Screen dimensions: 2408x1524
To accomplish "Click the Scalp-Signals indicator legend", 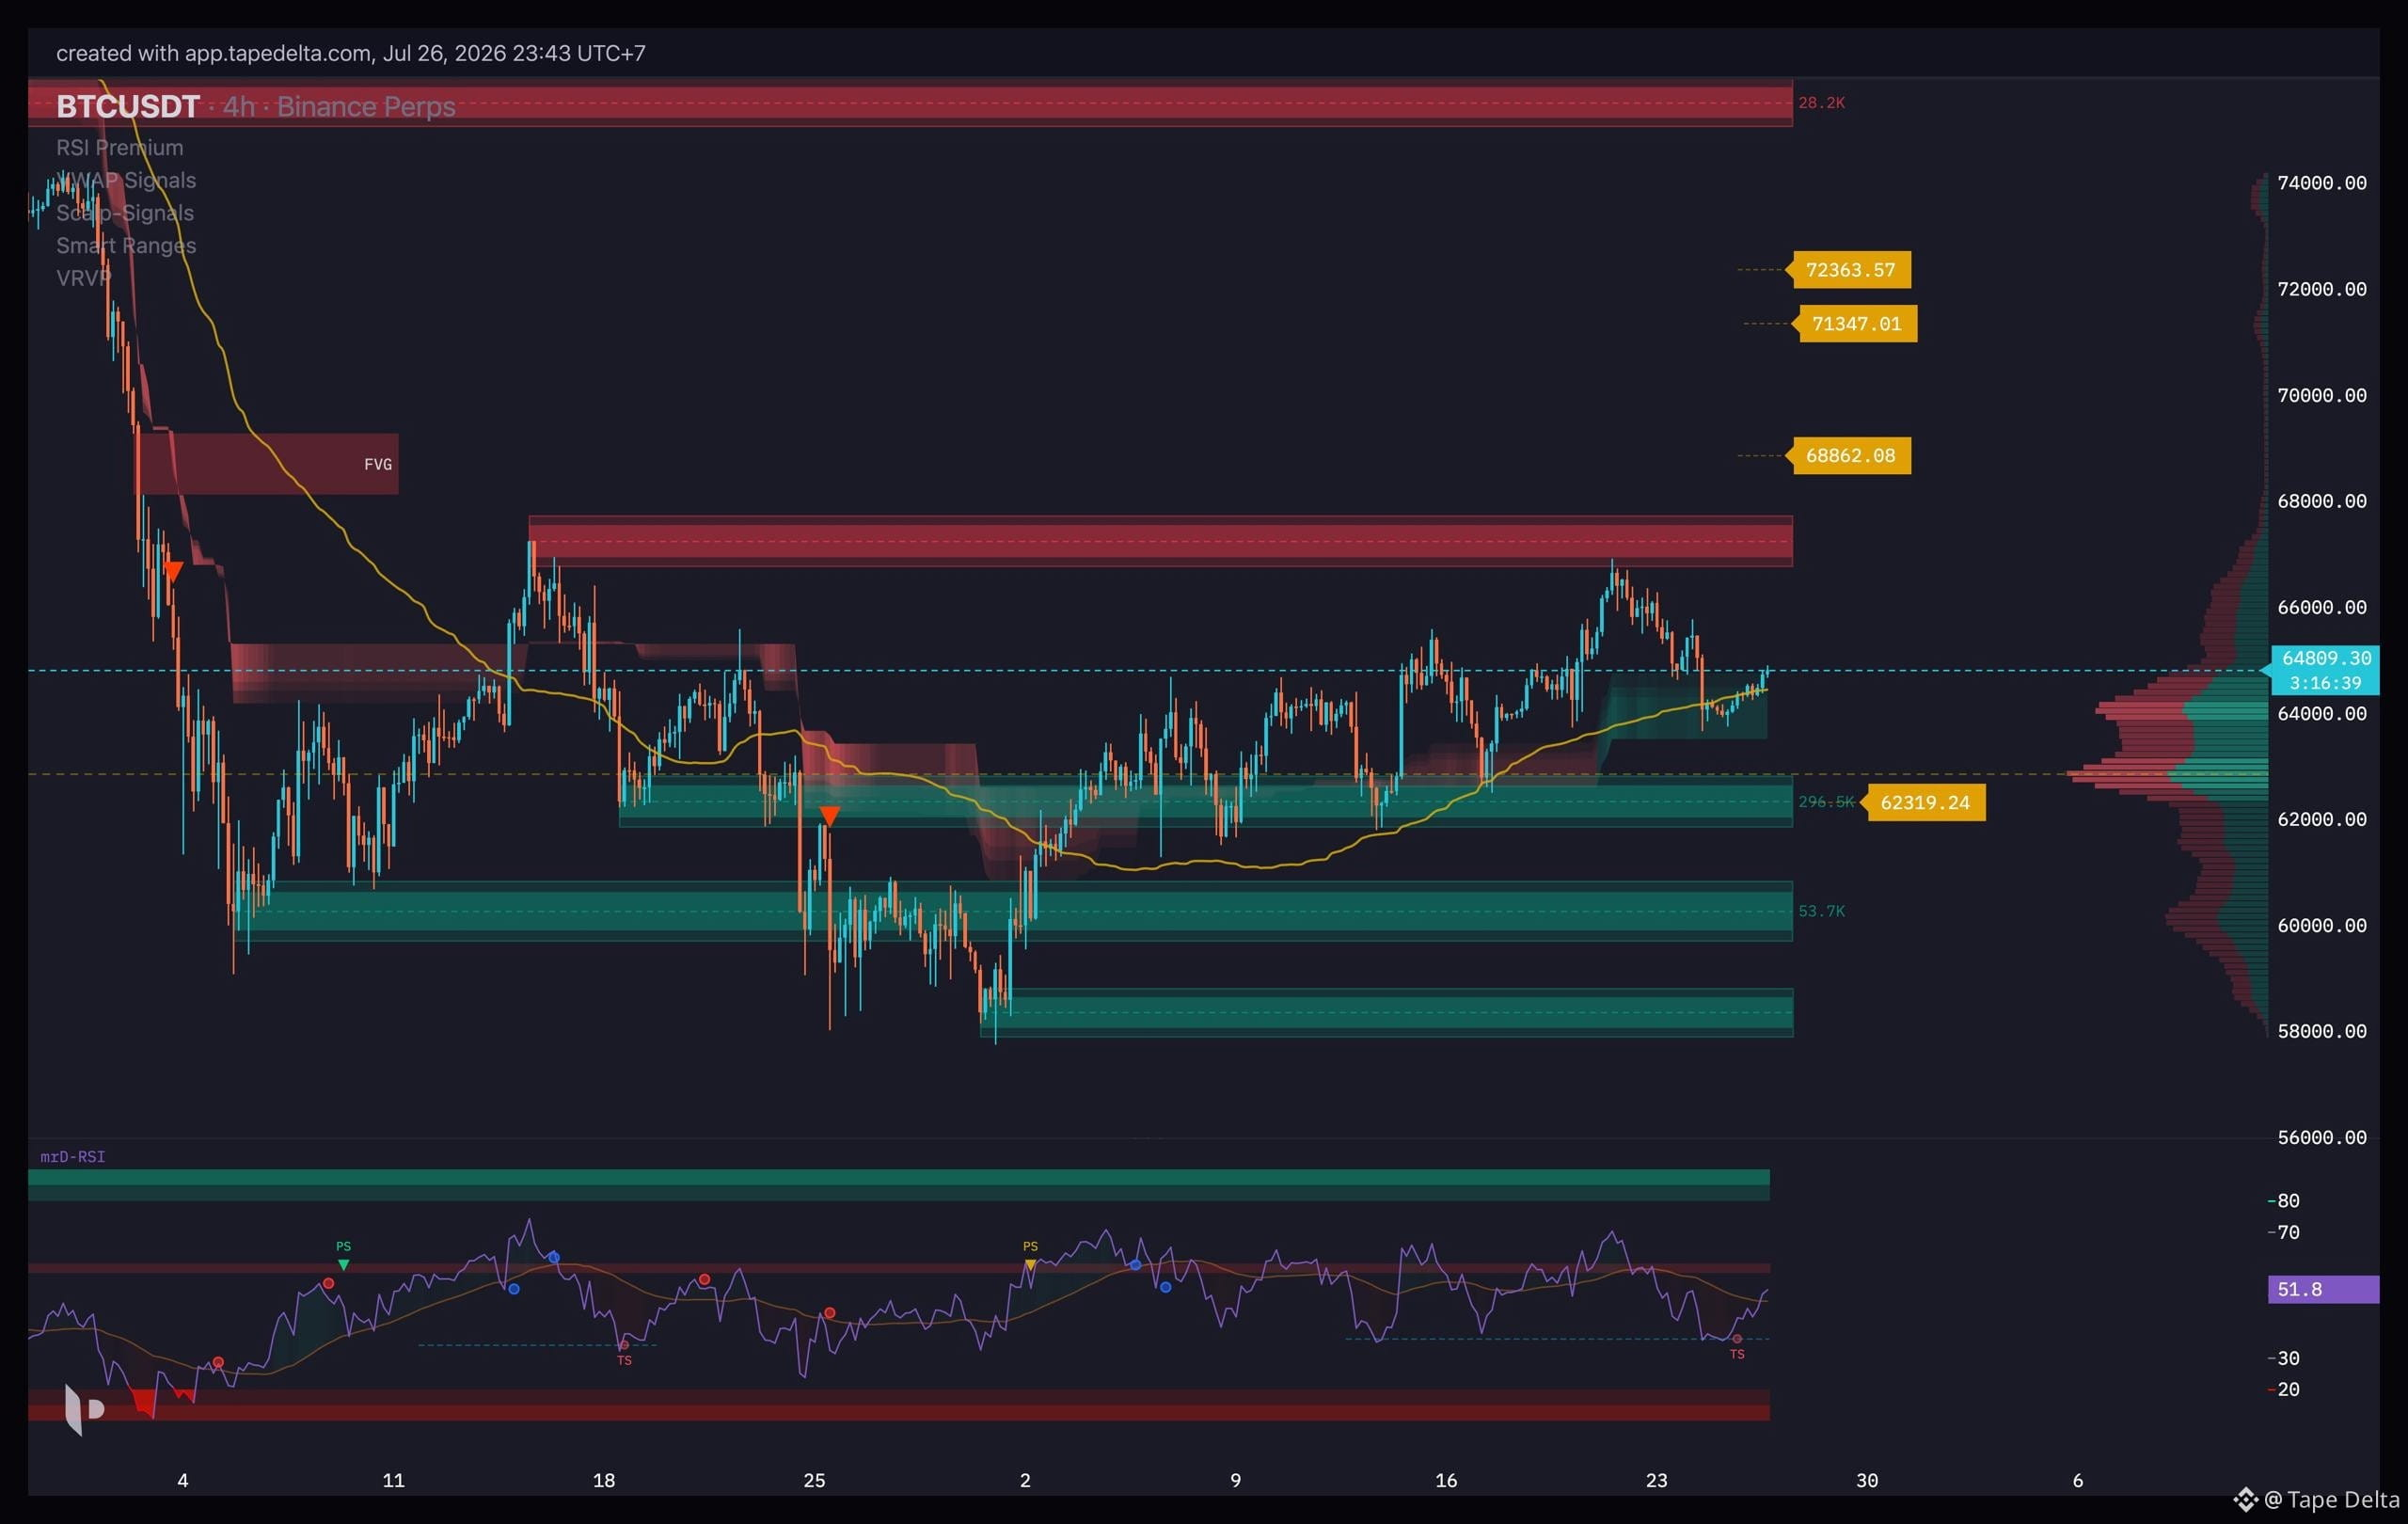I will [x=125, y=213].
